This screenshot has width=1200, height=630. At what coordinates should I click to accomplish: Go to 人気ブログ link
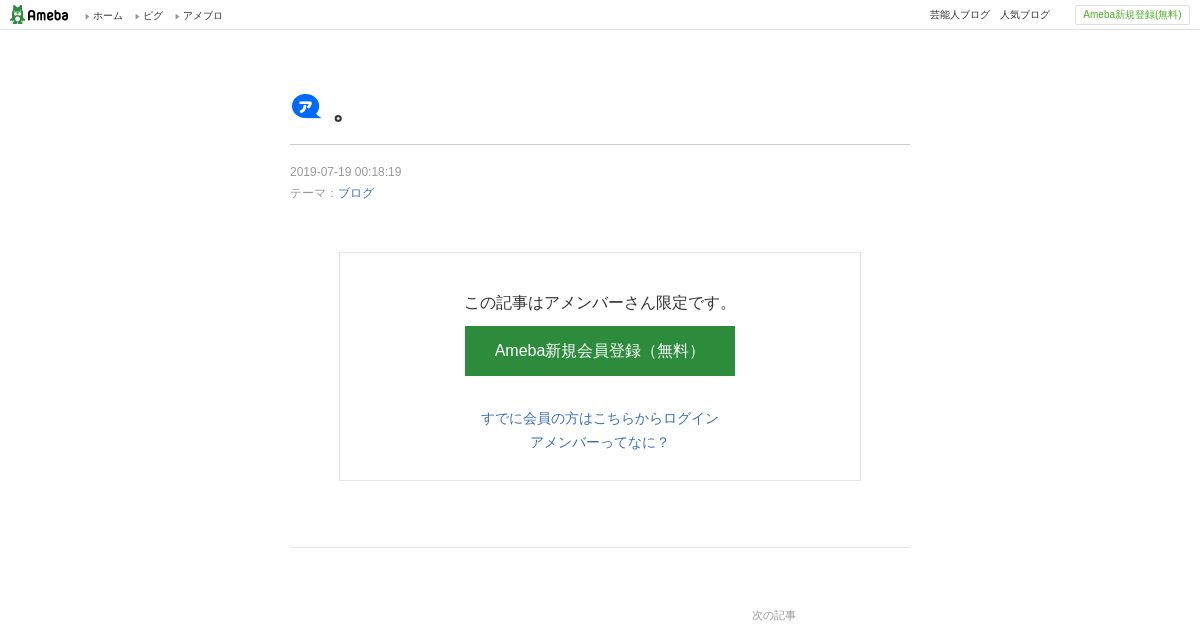click(1025, 15)
